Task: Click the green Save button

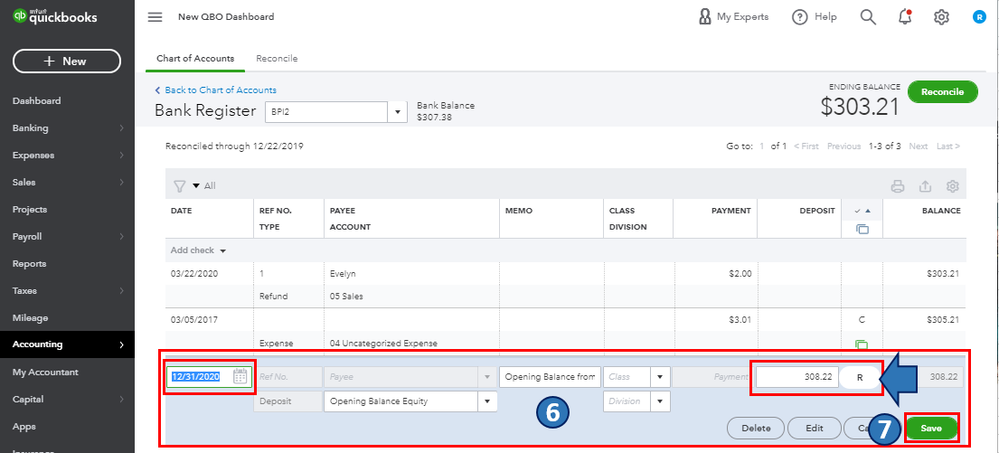Action: [x=931, y=428]
